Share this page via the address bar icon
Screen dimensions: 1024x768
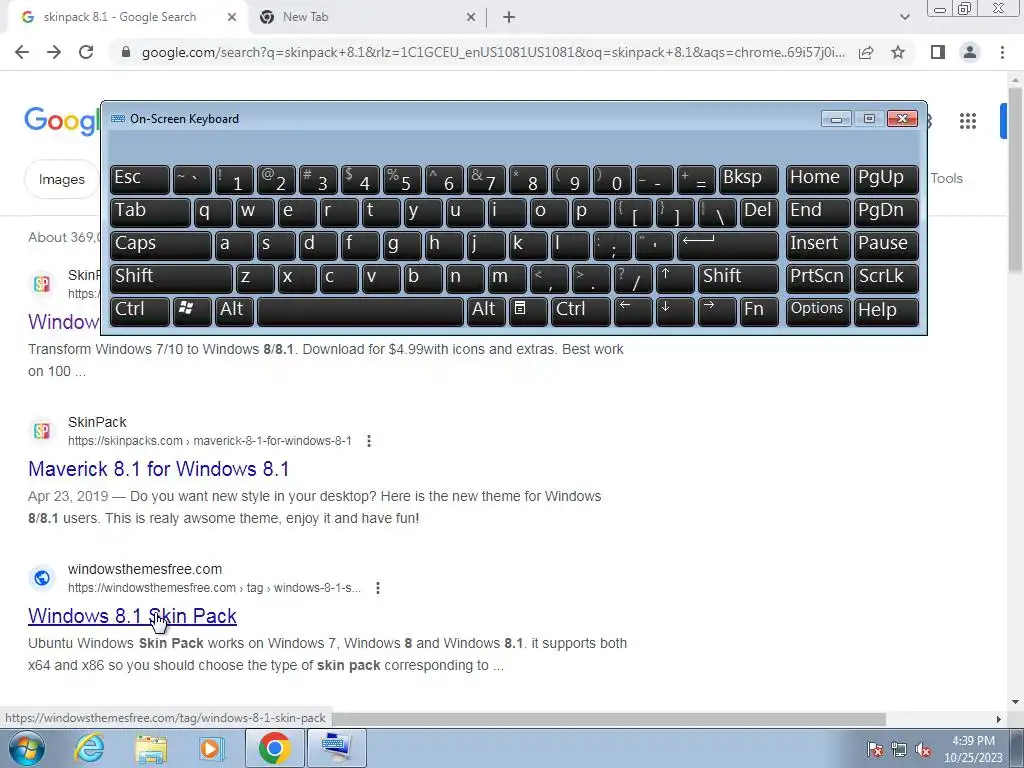(866, 52)
